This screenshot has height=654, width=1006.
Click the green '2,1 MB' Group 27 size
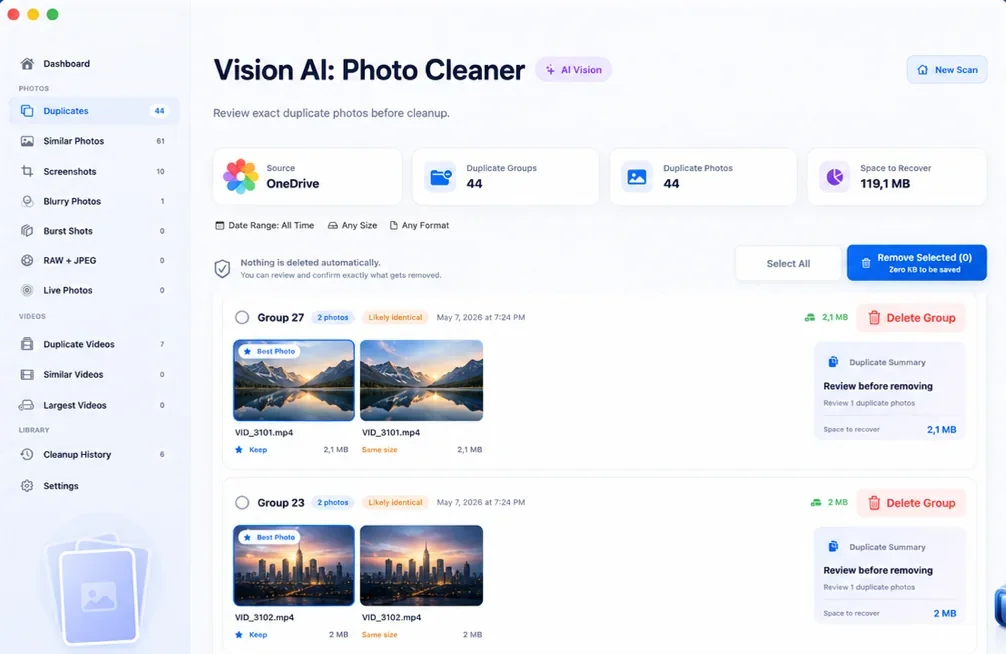[x=835, y=317]
